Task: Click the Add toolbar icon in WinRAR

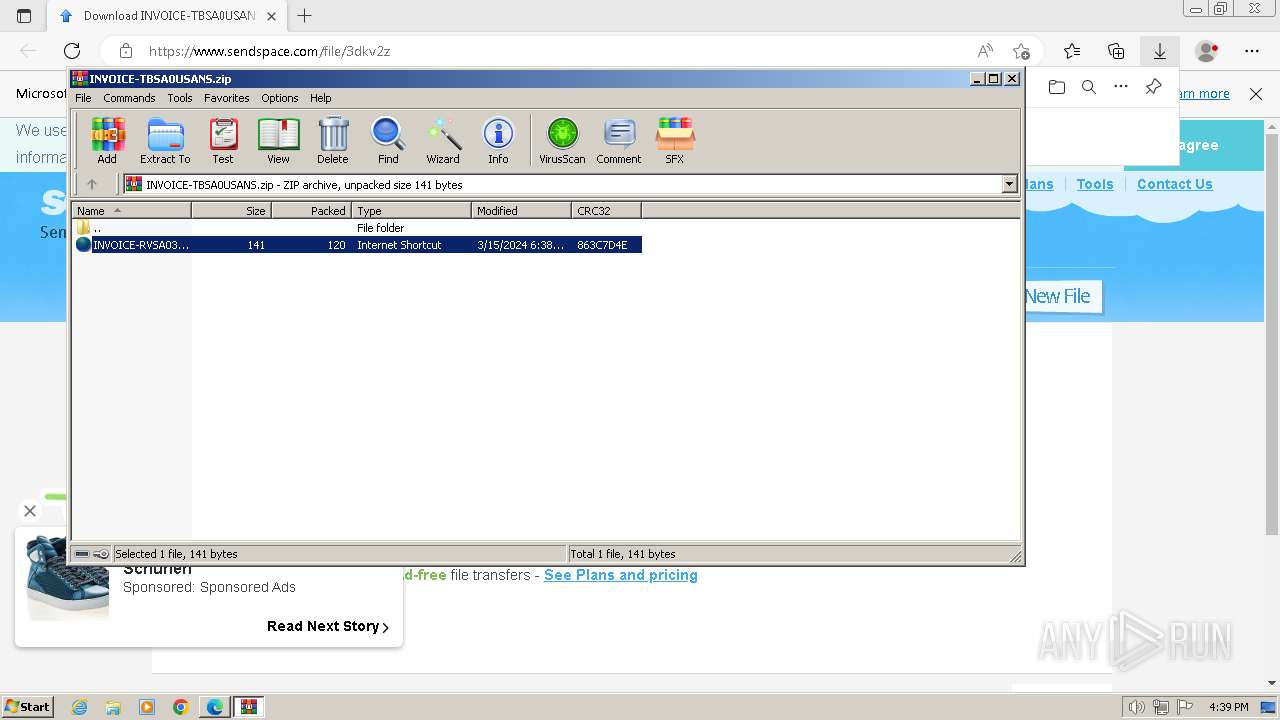Action: point(107,140)
